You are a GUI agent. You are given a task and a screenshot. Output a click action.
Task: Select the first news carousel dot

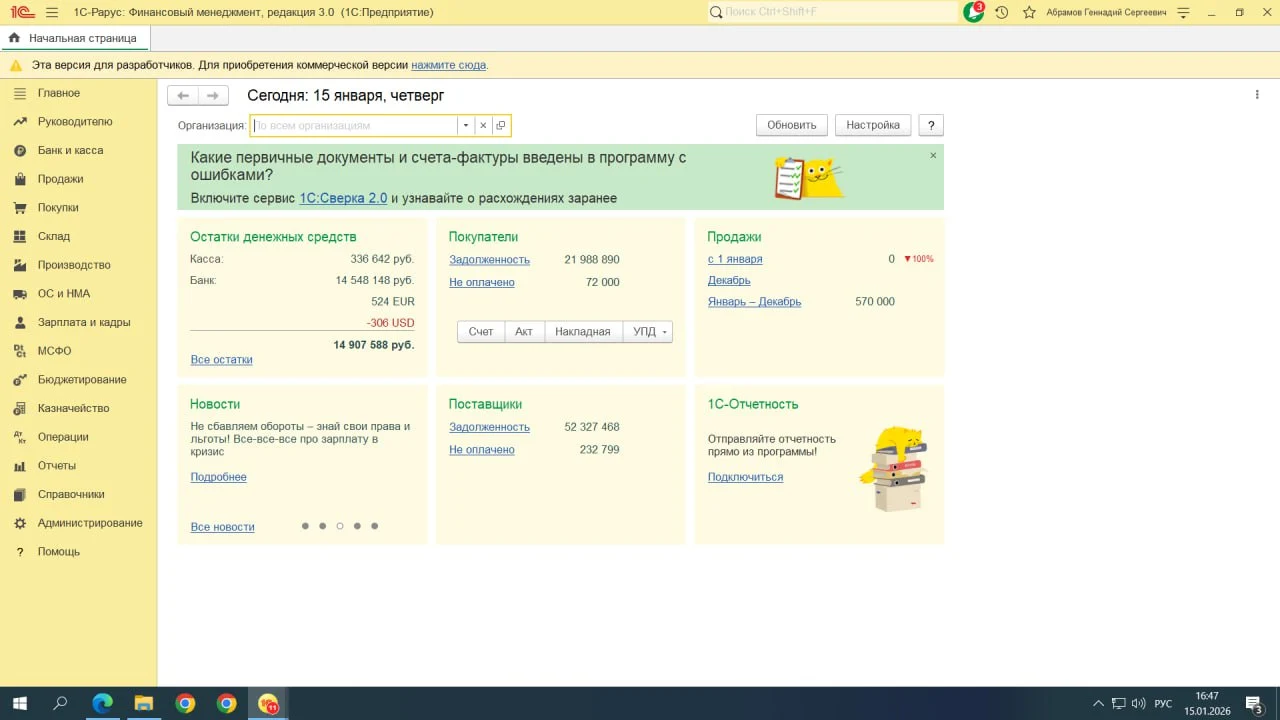click(x=305, y=526)
